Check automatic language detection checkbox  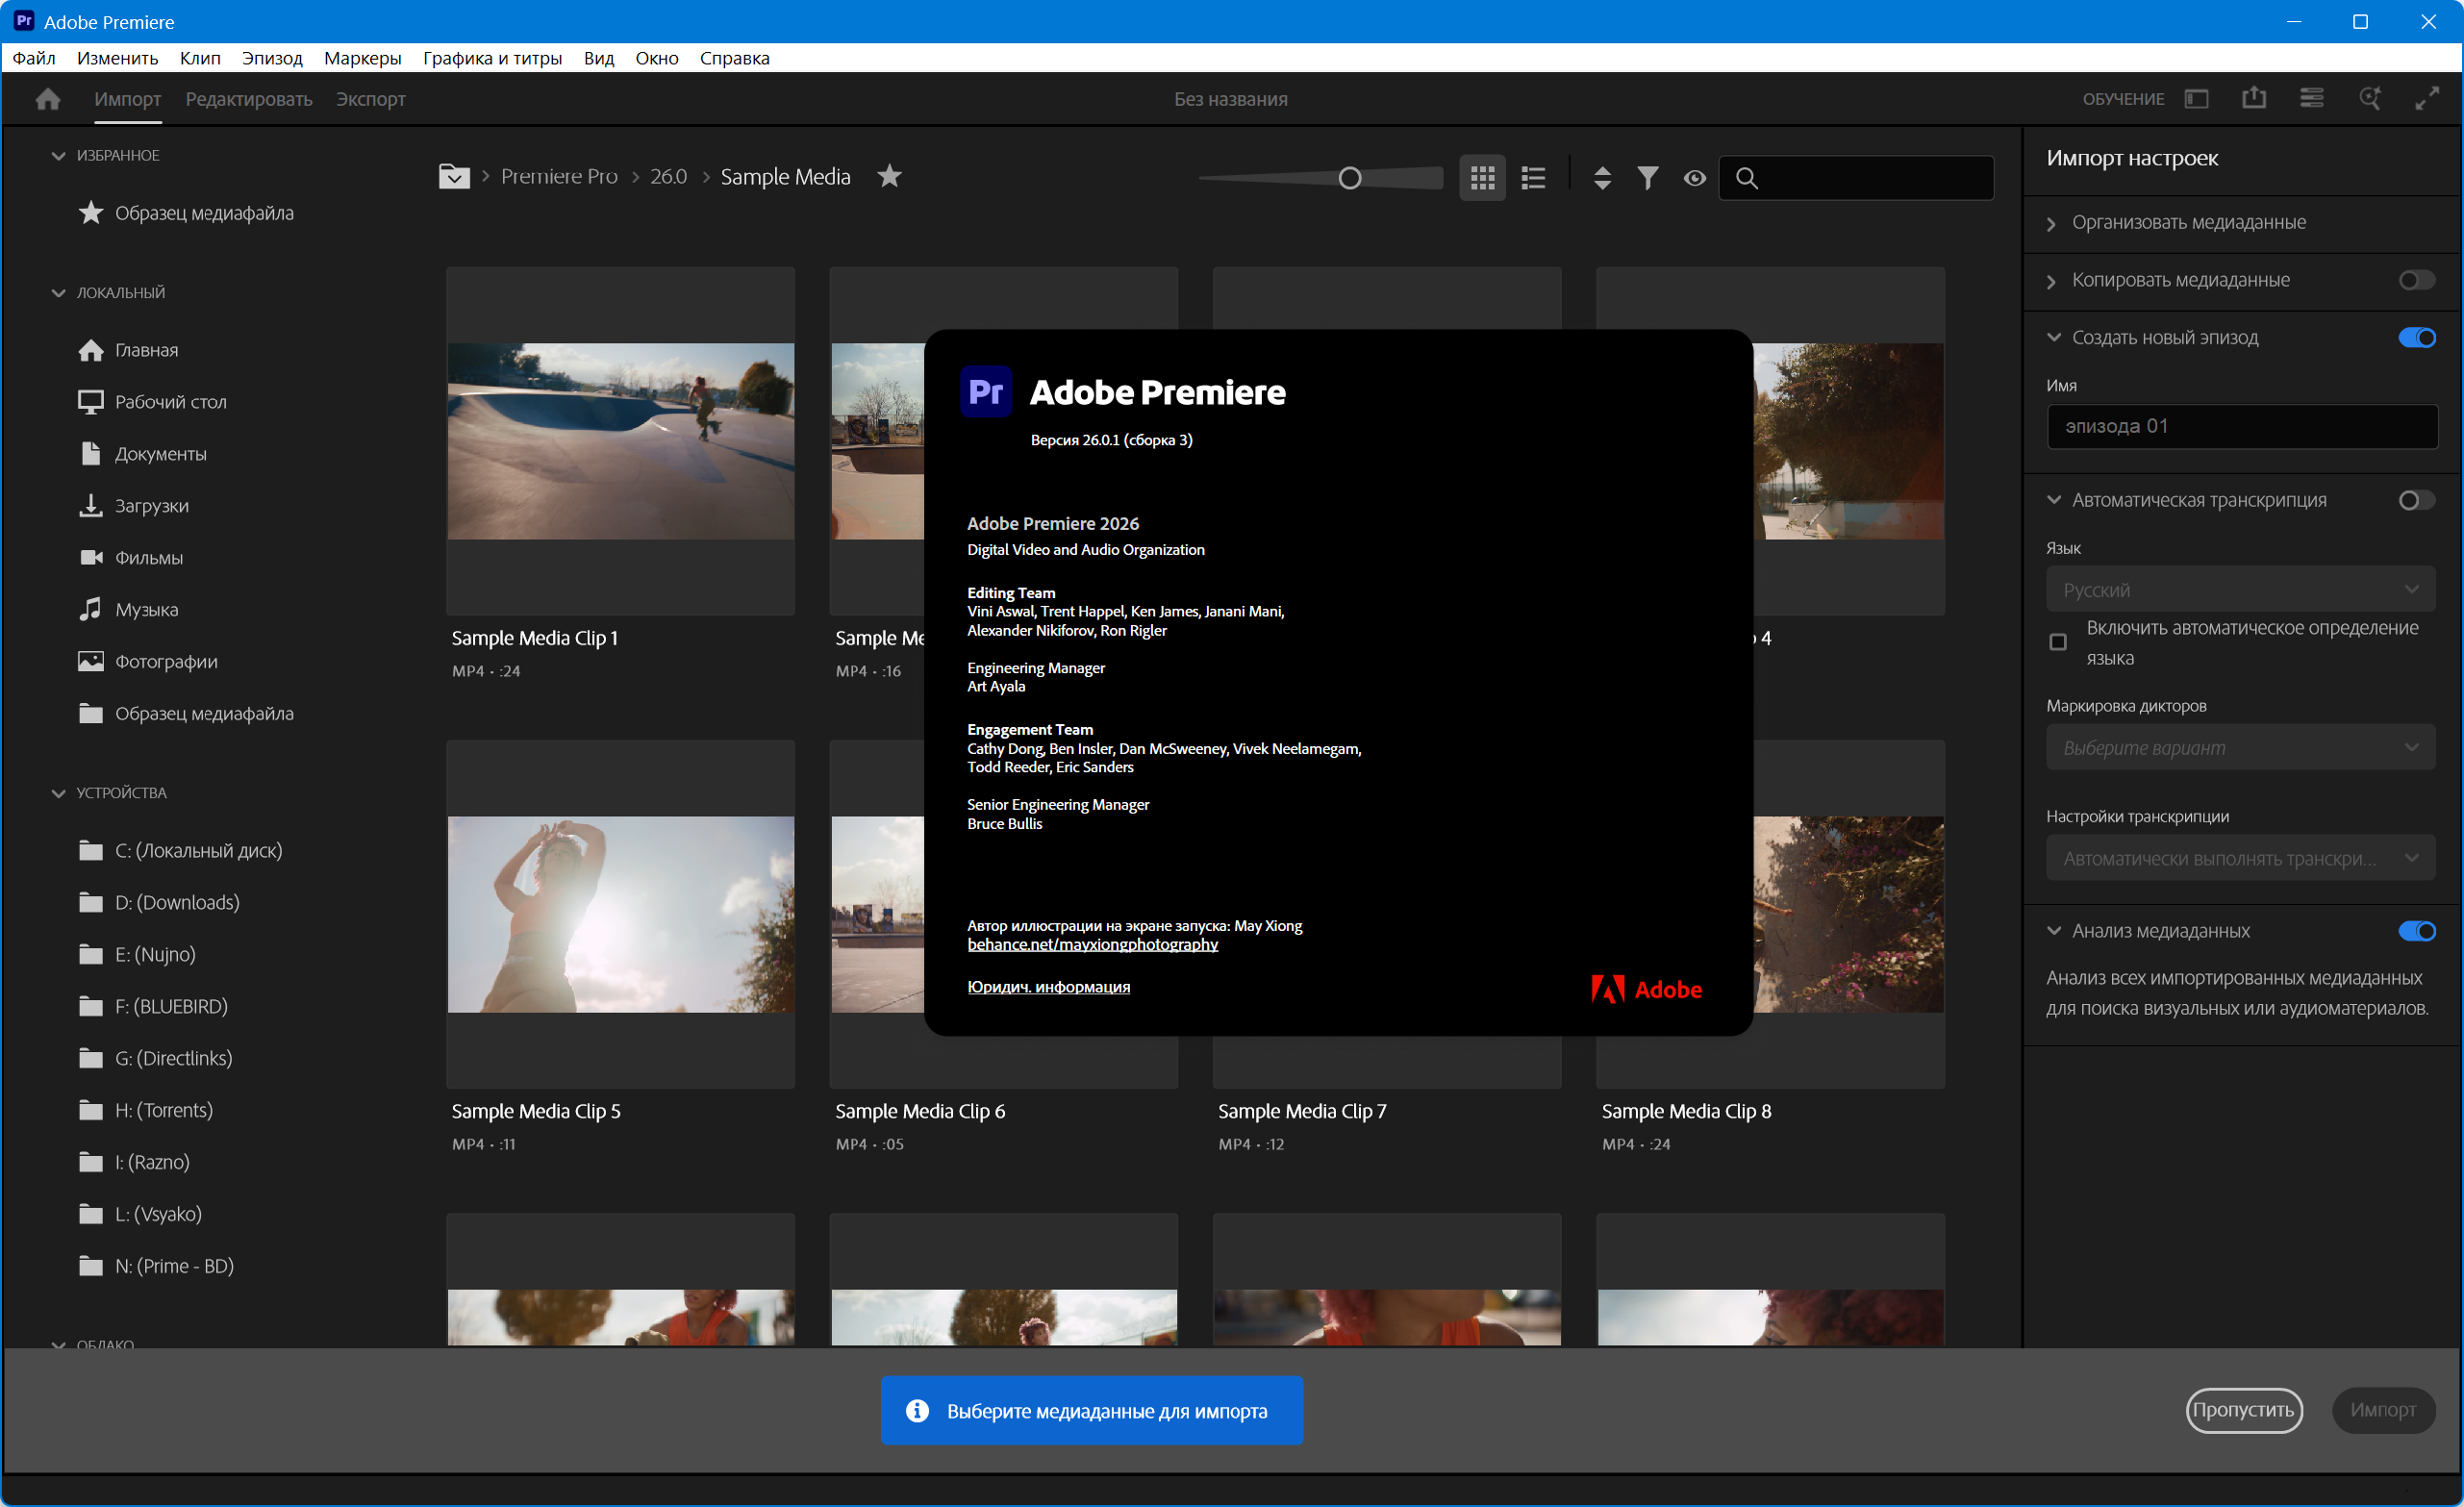point(2058,642)
